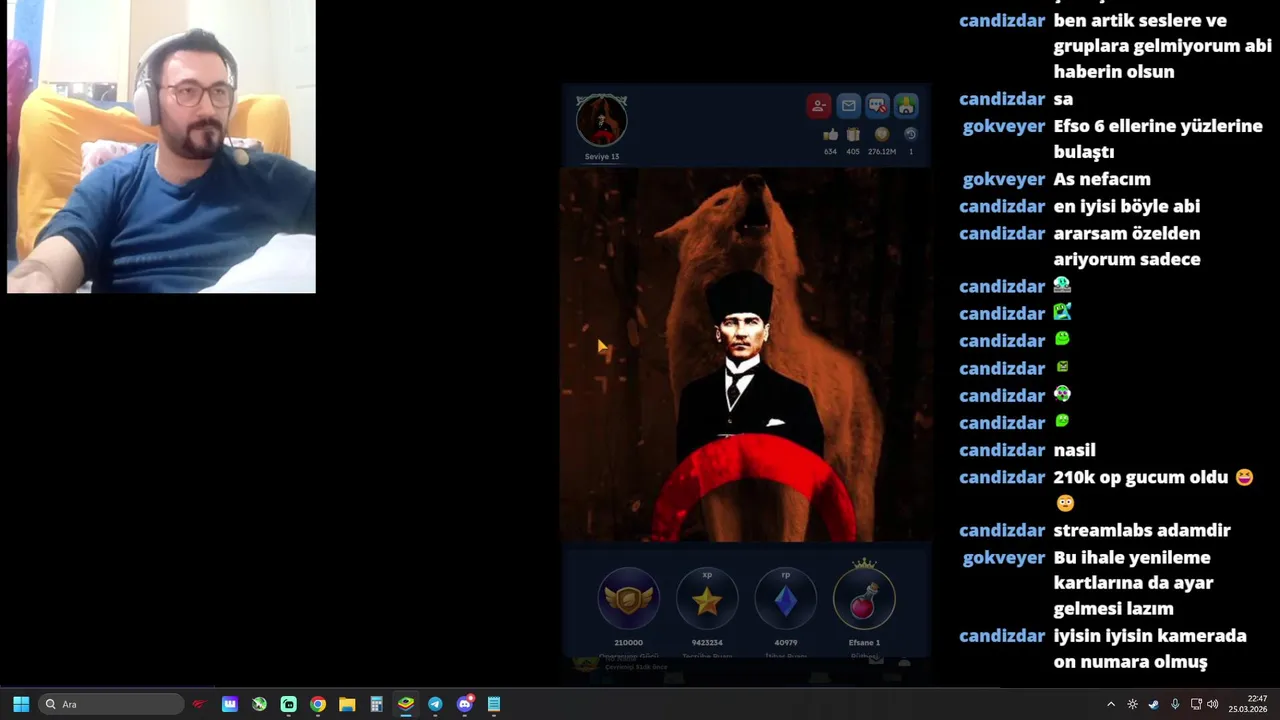Click the 'Bu ihale yenileme' chat message
The width and height of the screenshot is (1280, 720).
click(x=1133, y=583)
